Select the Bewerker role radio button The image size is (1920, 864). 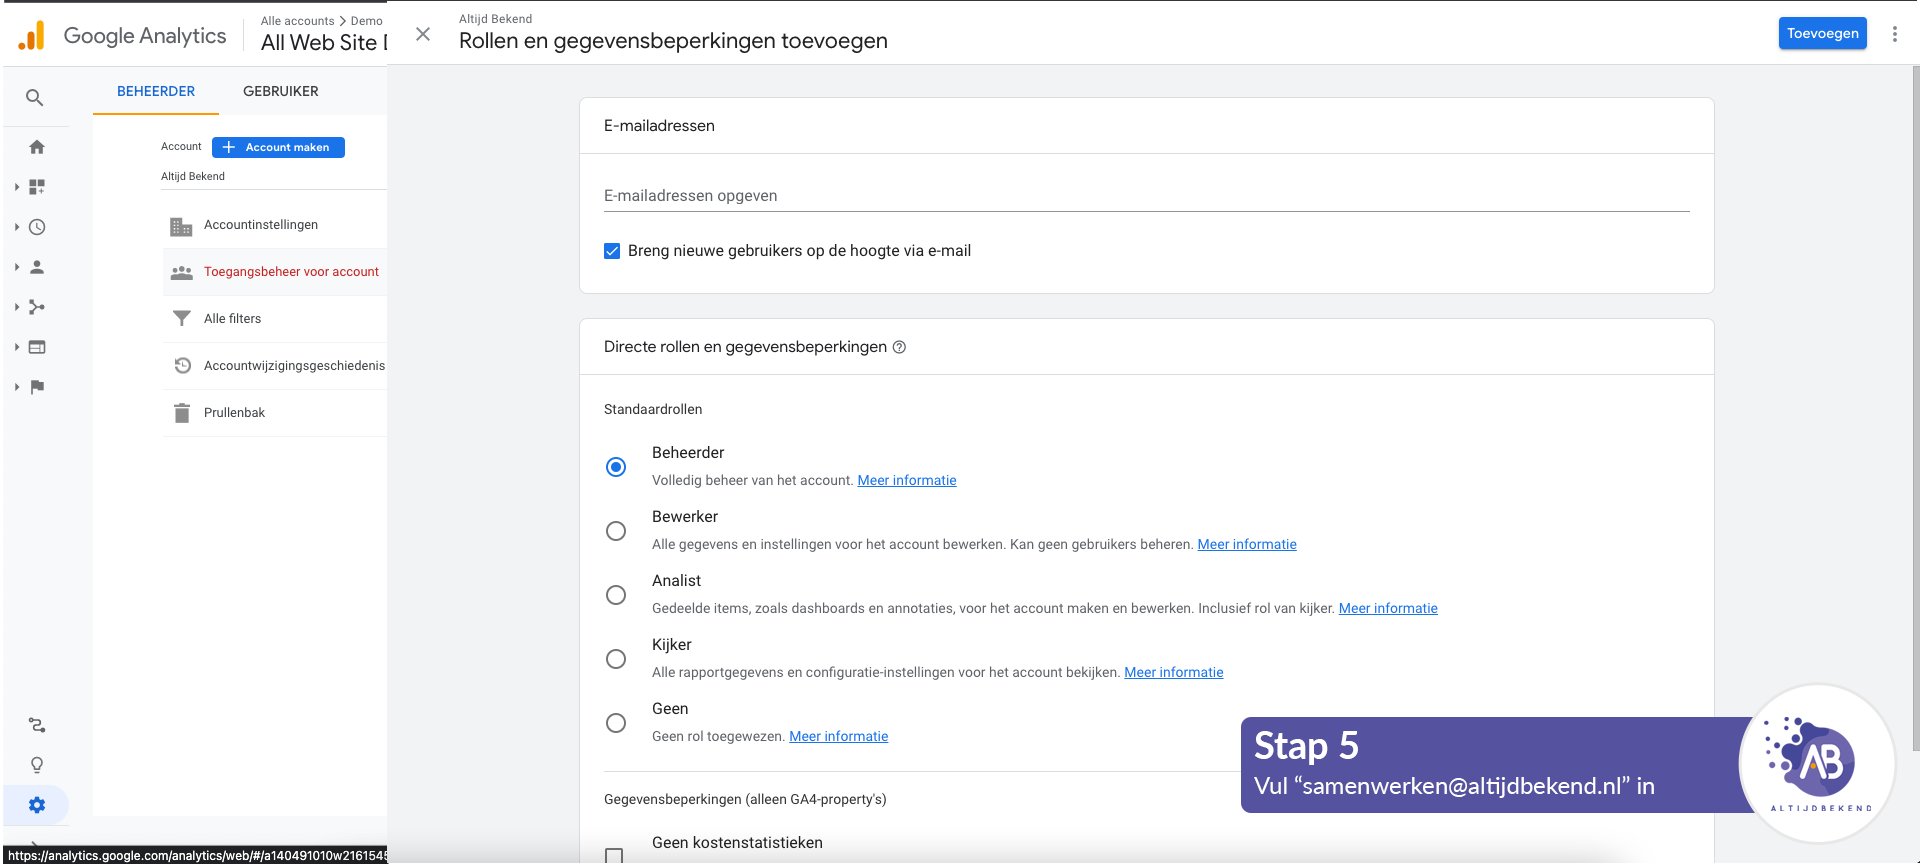click(616, 531)
